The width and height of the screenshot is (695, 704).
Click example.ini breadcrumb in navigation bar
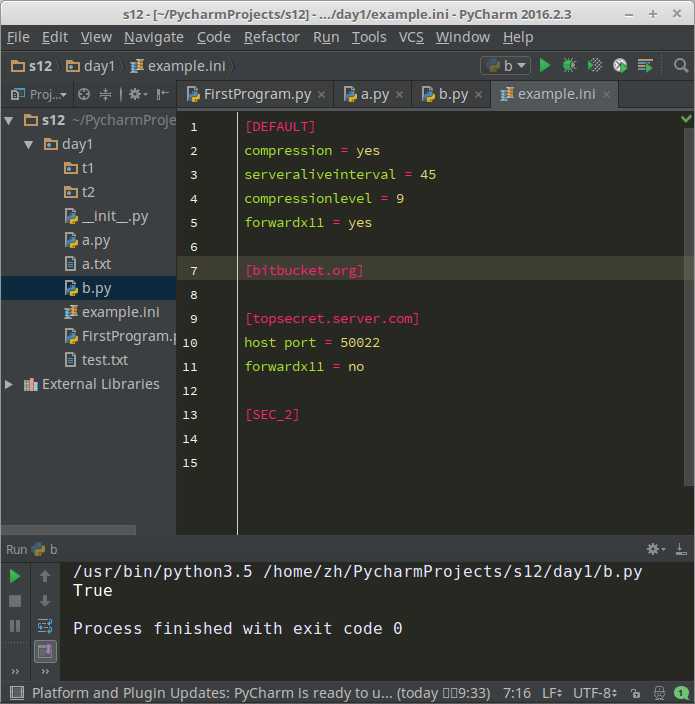click(x=178, y=66)
